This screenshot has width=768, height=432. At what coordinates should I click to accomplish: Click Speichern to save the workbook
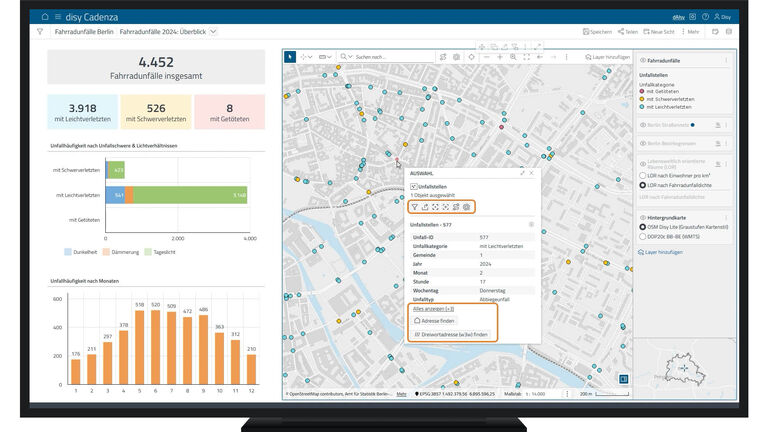597,31
